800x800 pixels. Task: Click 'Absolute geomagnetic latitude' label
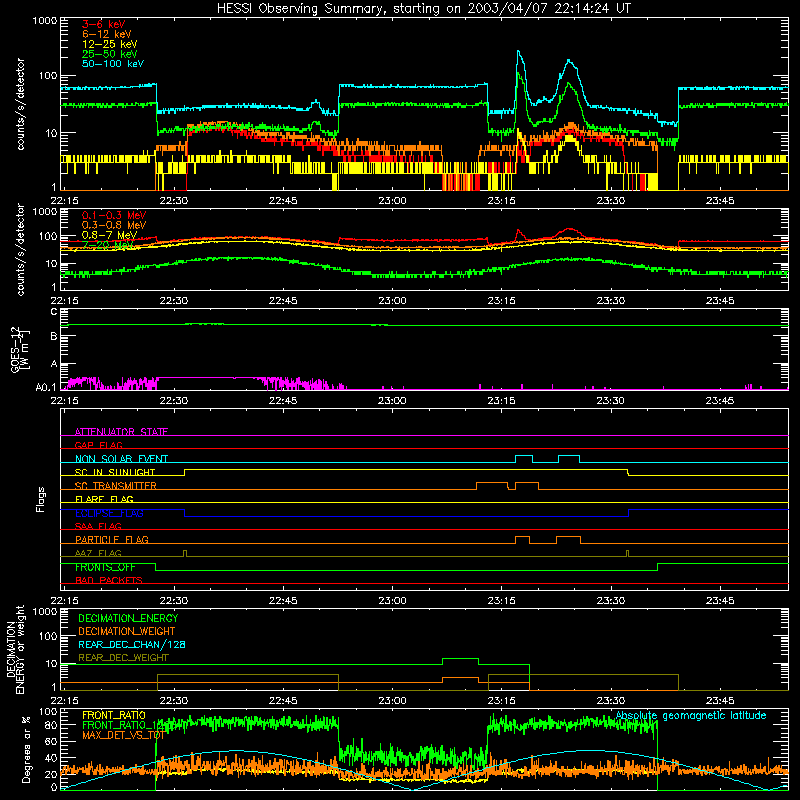pyautogui.click(x=691, y=716)
